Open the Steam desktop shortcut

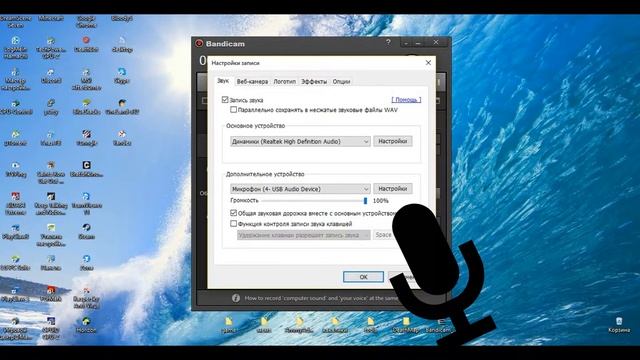tap(86, 231)
